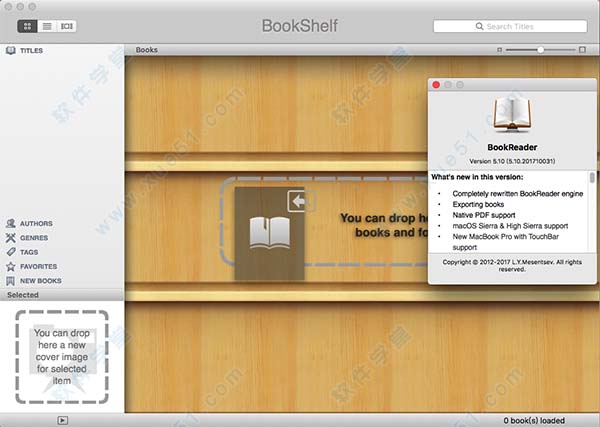Open the Genres section
The width and height of the screenshot is (600, 427).
[x=34, y=238]
